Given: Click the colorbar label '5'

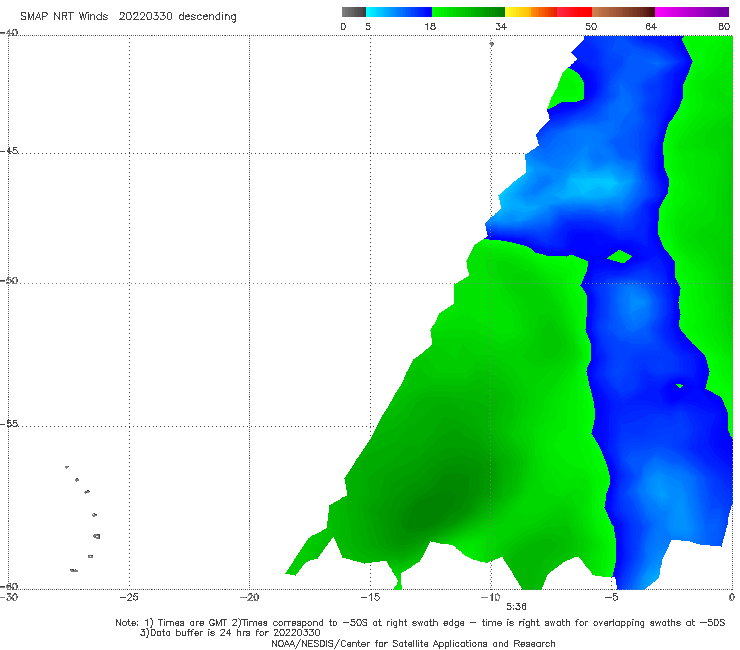Looking at the screenshot, I should coord(368,26).
